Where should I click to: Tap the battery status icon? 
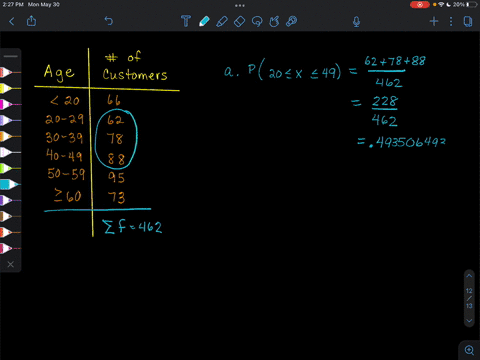click(472, 5)
